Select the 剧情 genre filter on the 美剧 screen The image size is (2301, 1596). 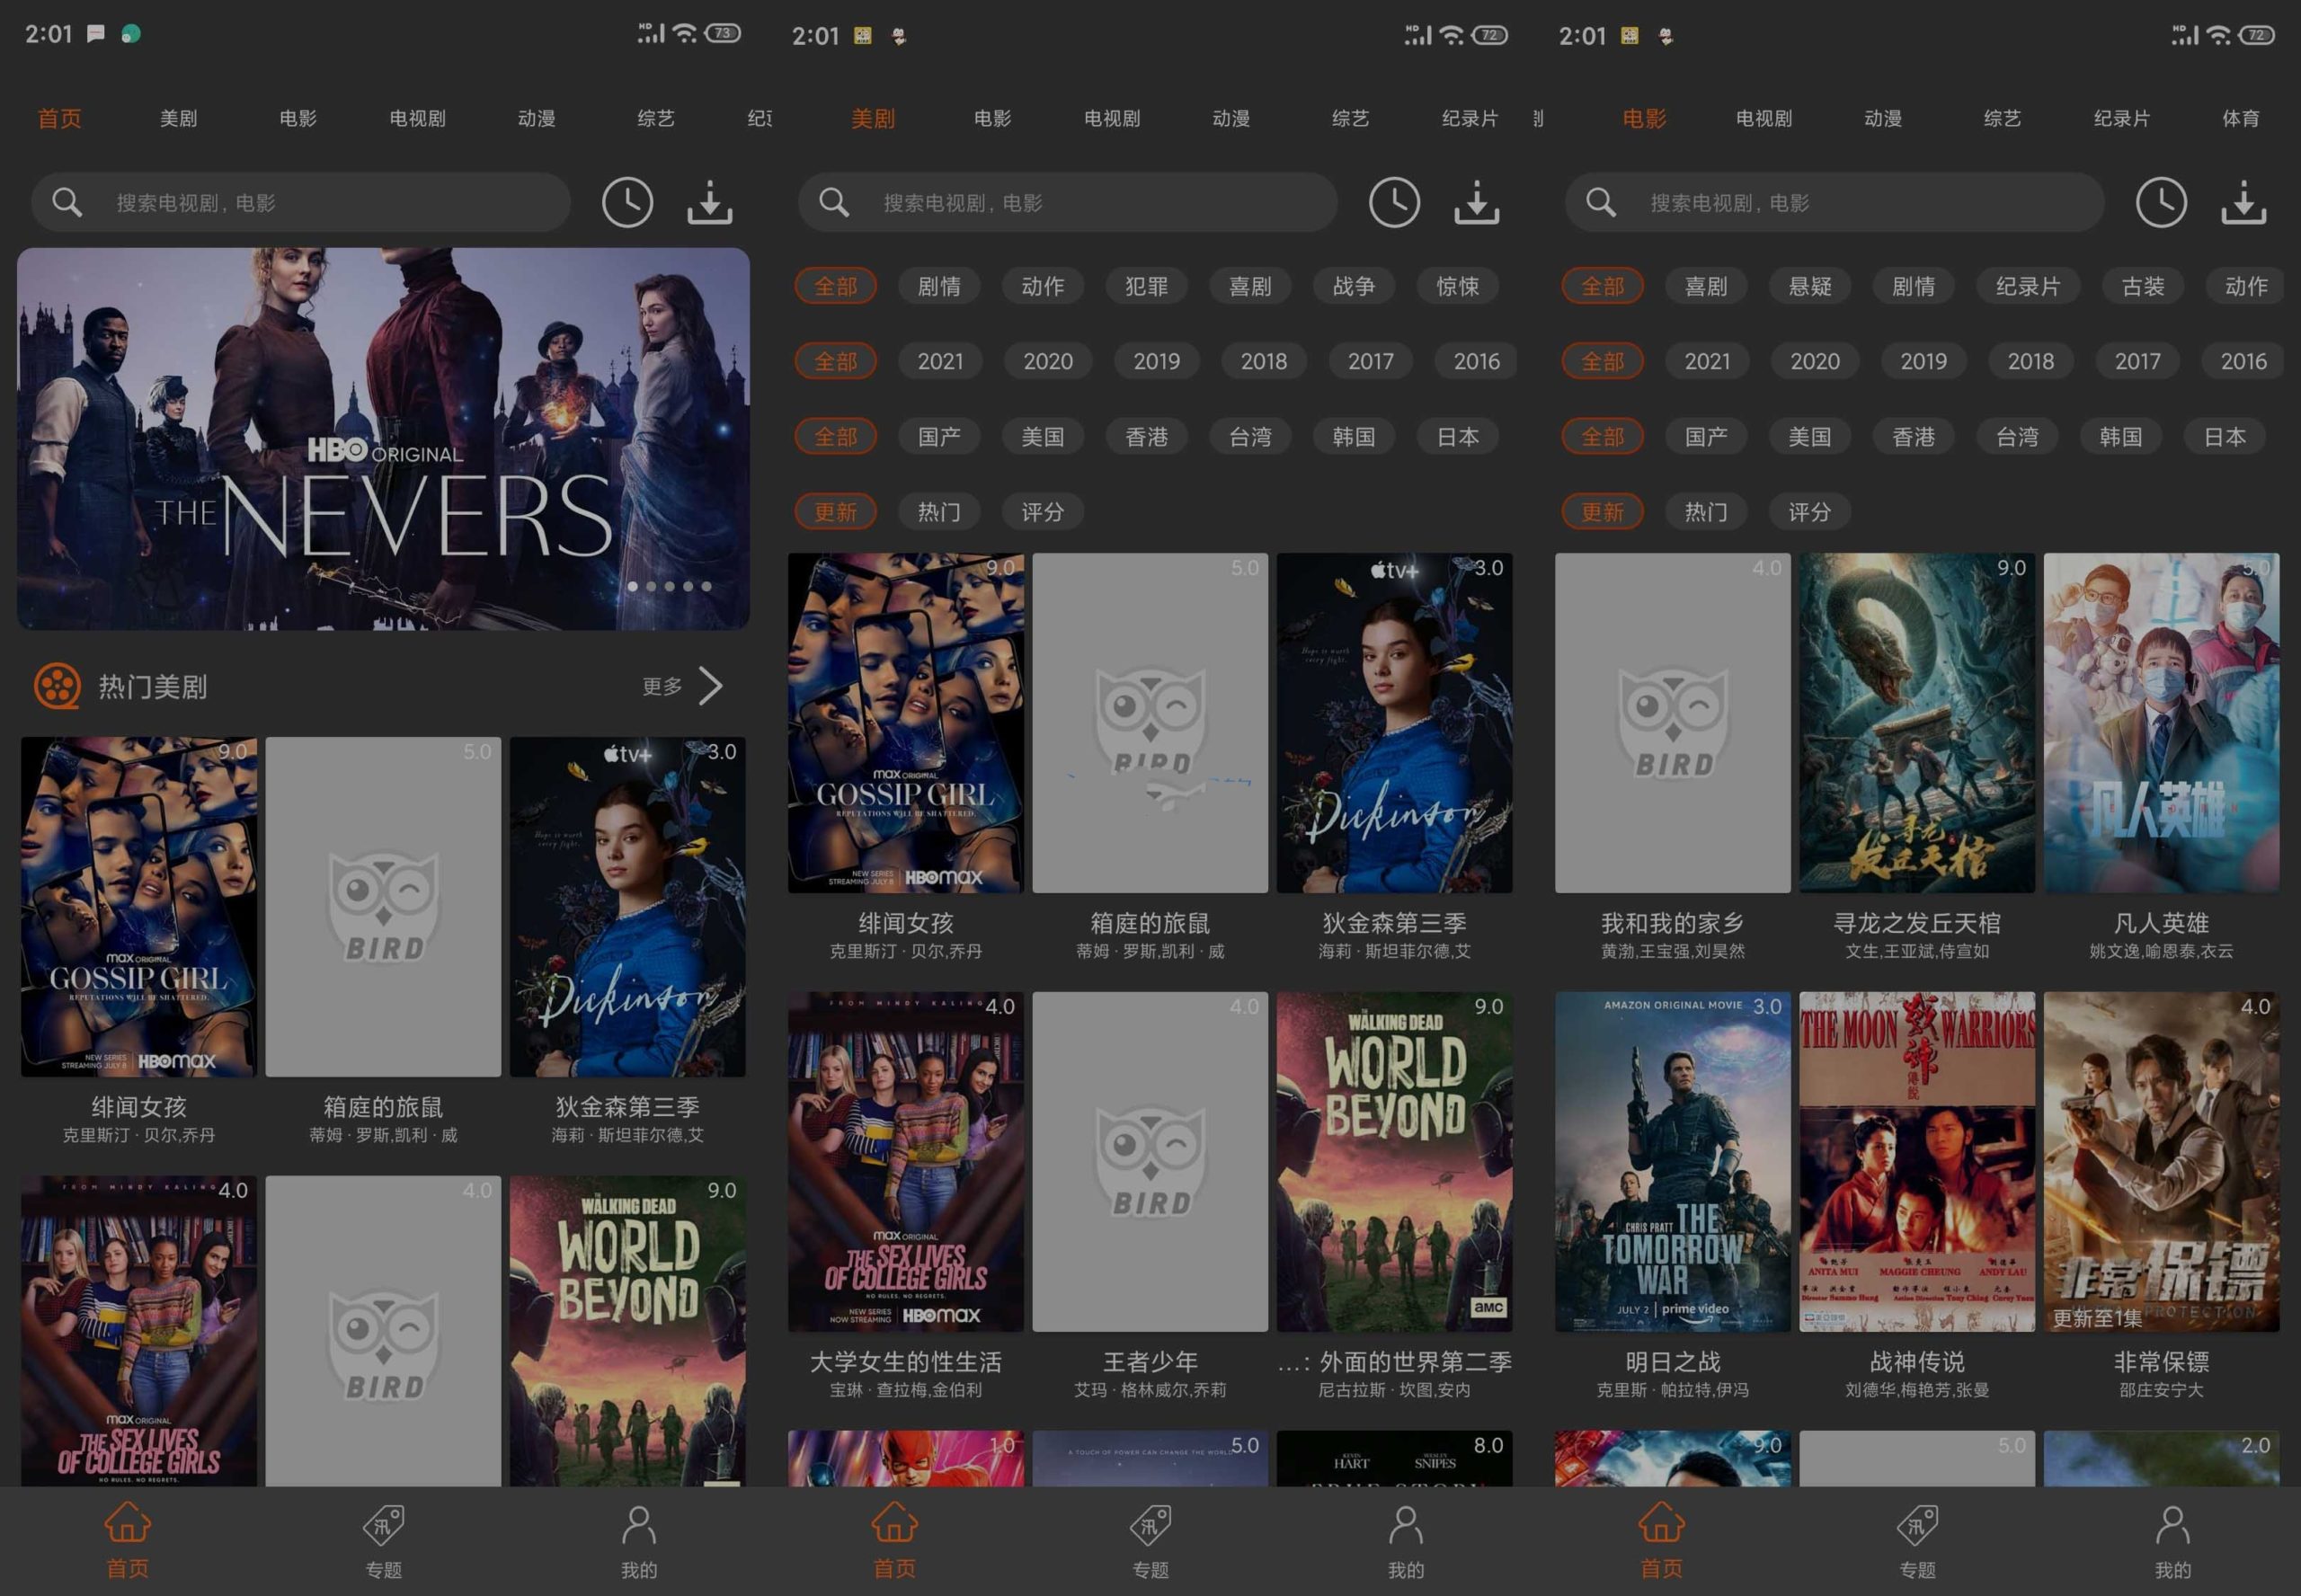point(939,286)
